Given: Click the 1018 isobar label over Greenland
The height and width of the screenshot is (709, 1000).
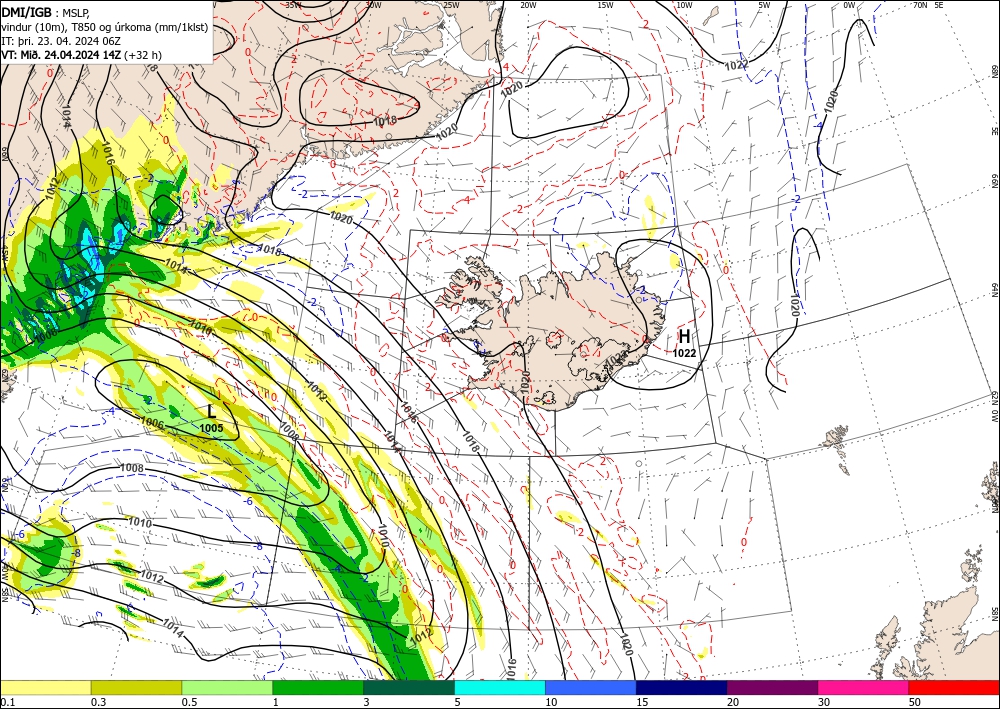Looking at the screenshot, I should pos(385,121).
